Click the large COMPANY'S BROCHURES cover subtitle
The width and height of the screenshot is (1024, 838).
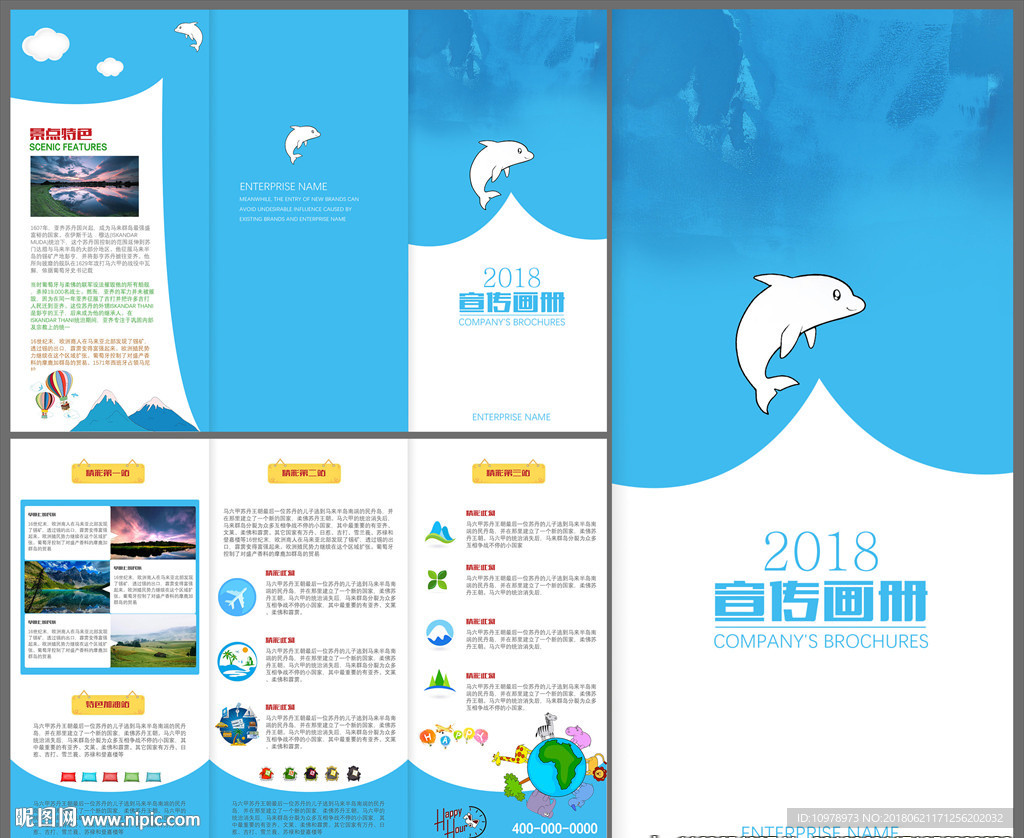pos(821,641)
